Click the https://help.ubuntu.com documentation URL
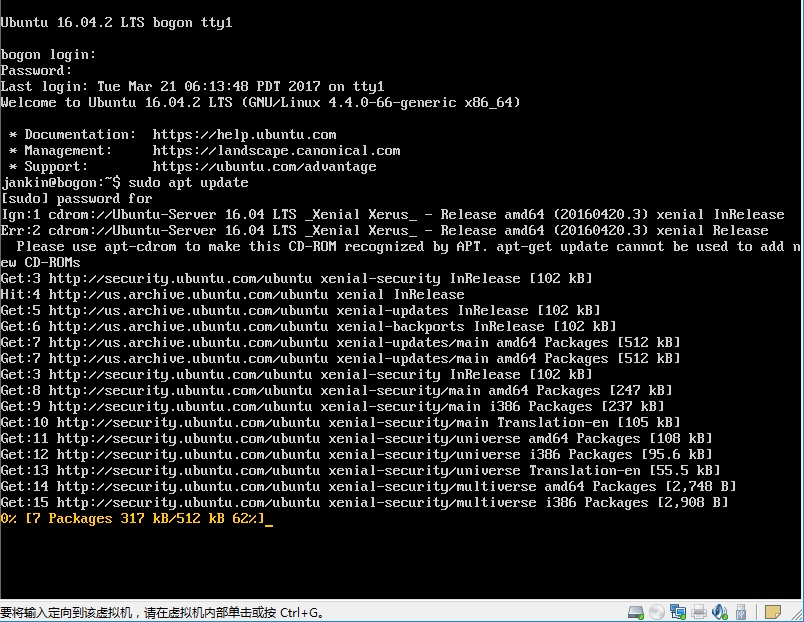 pyautogui.click(x=244, y=135)
